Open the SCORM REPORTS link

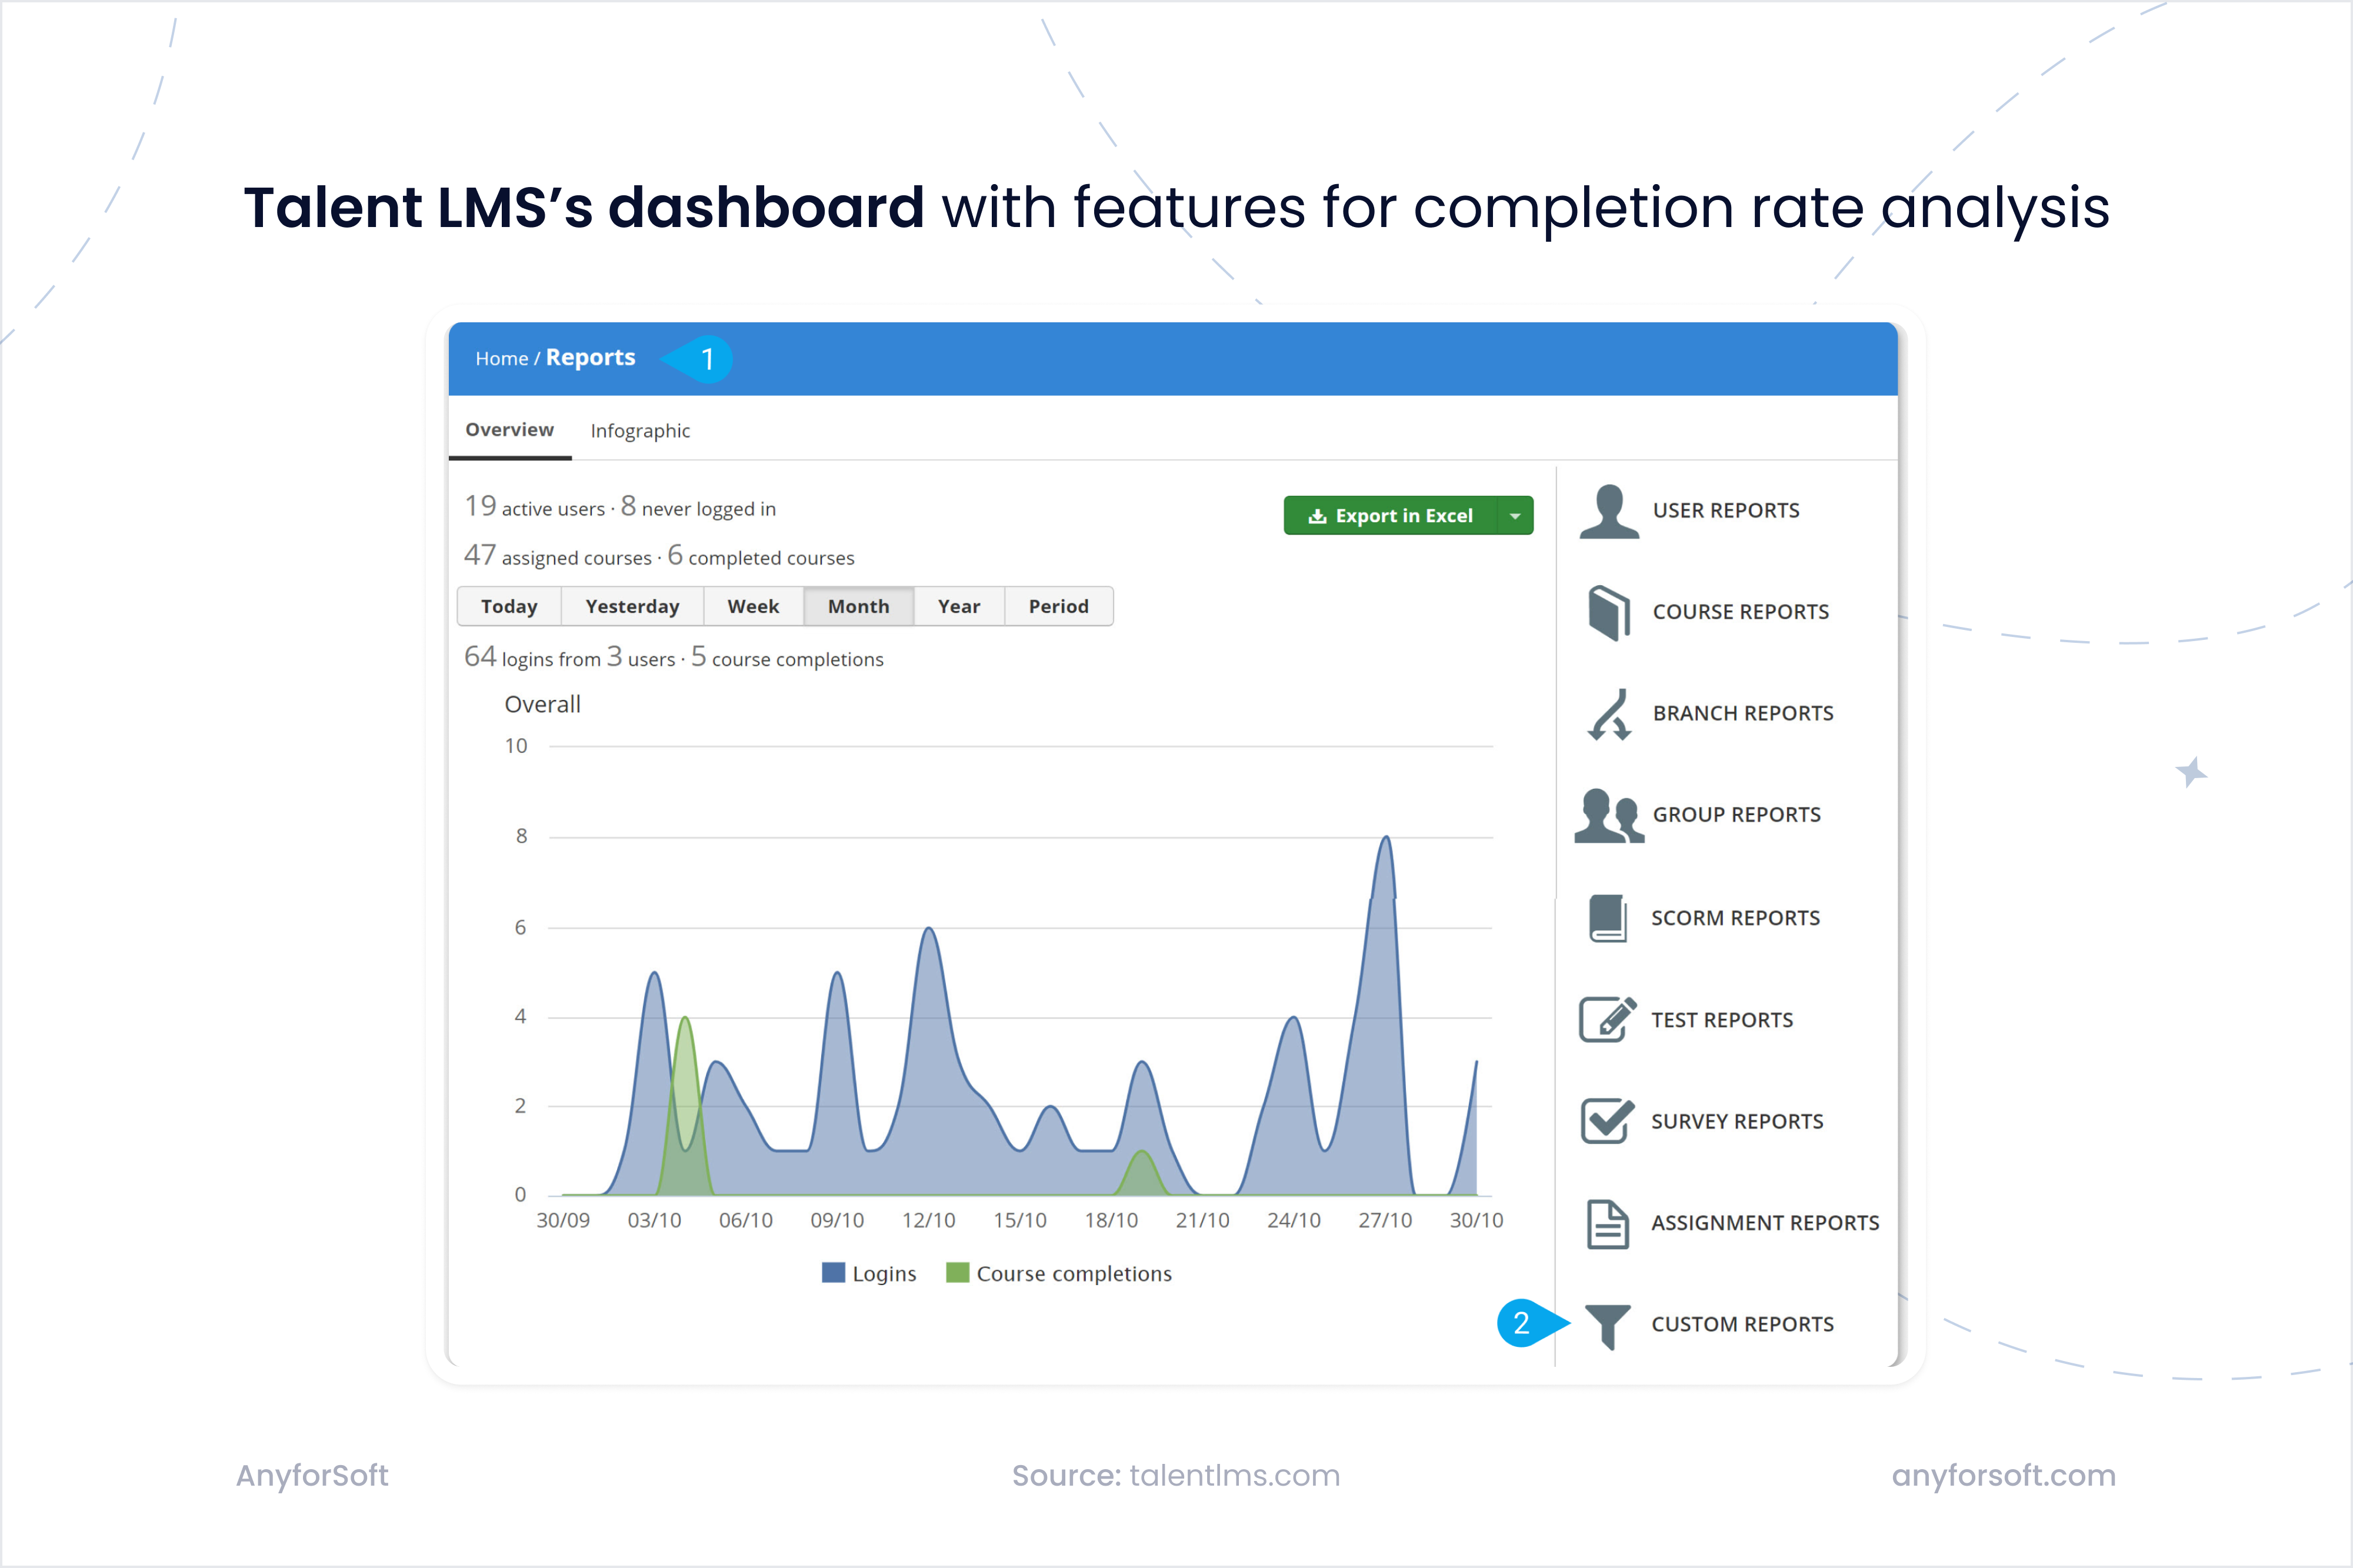click(x=1735, y=918)
